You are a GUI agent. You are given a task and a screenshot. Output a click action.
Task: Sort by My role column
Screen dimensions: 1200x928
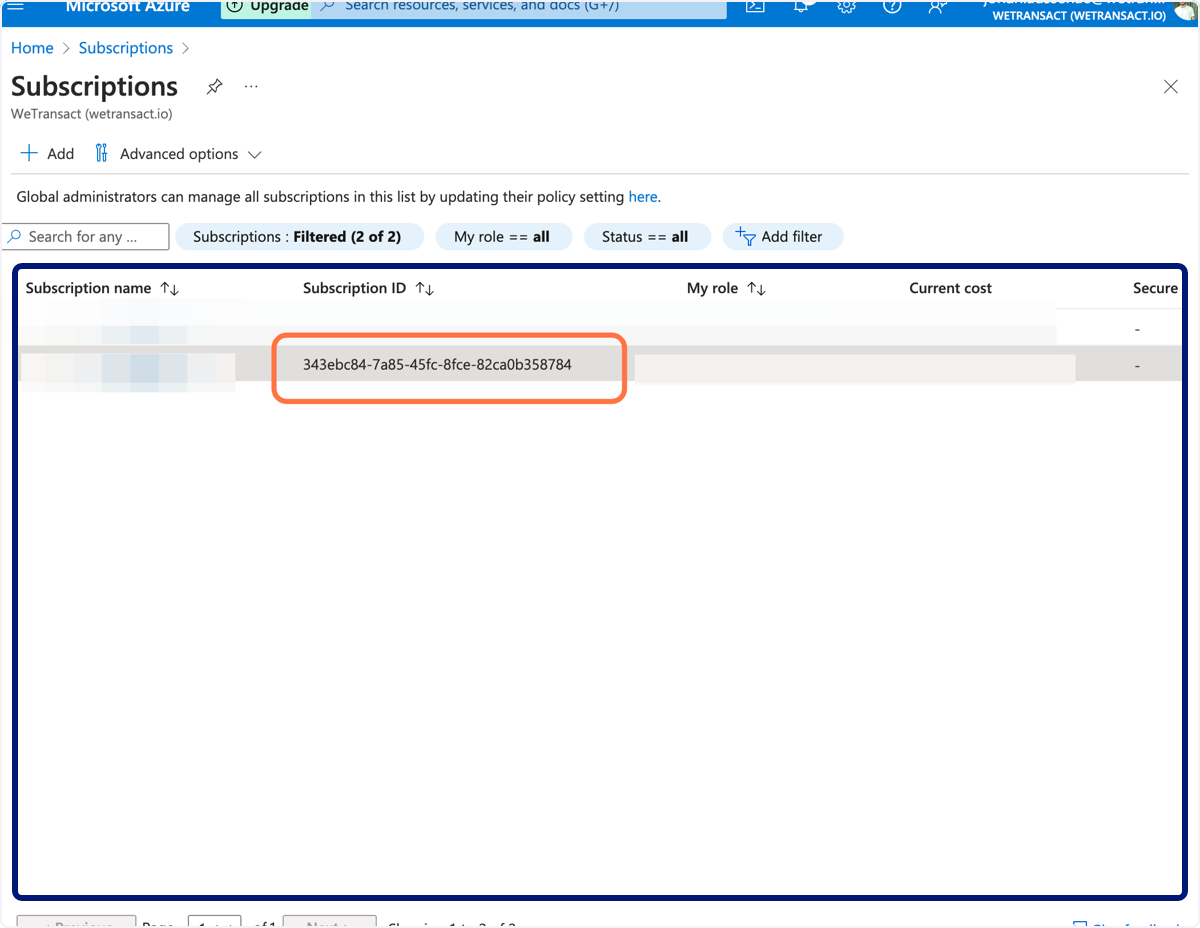pos(726,288)
